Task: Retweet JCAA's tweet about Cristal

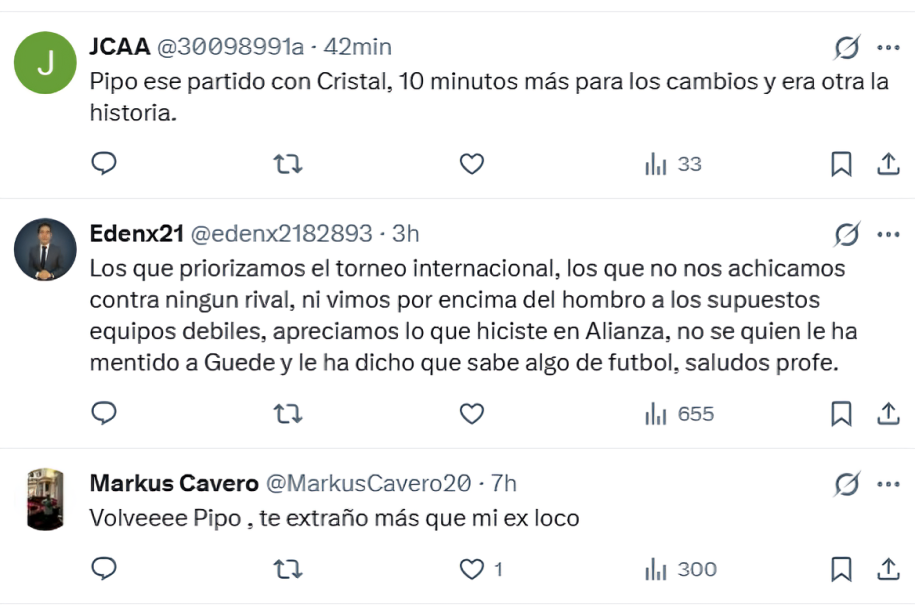Action: (288, 163)
